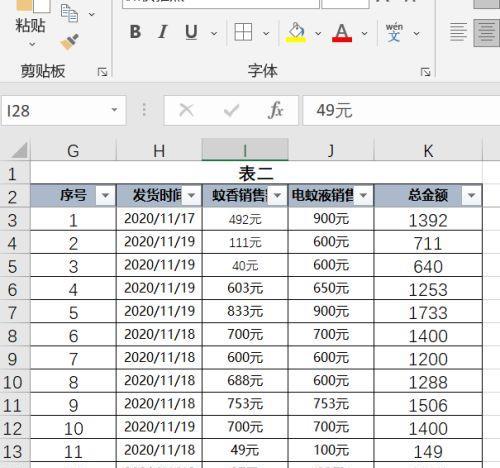
Task: Click the Format Painter brush icon
Action: point(69,42)
